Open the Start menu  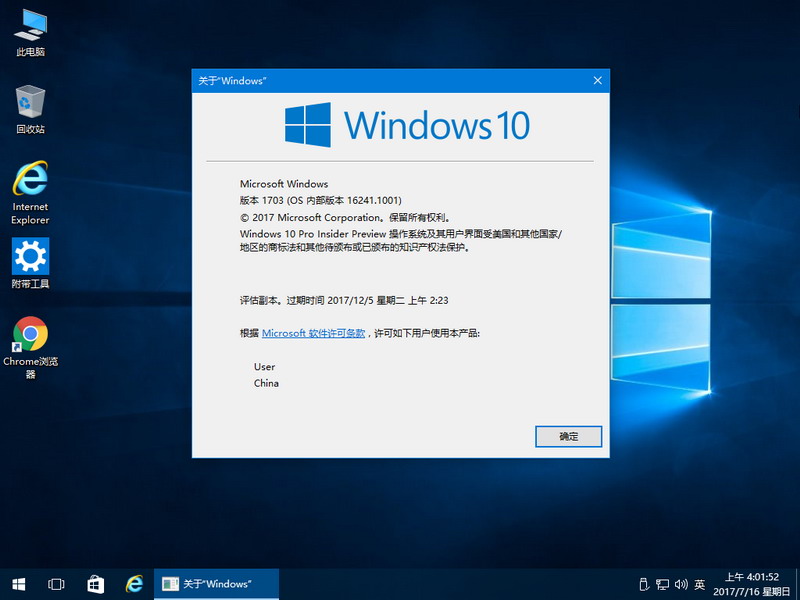pyautogui.click(x=19, y=584)
